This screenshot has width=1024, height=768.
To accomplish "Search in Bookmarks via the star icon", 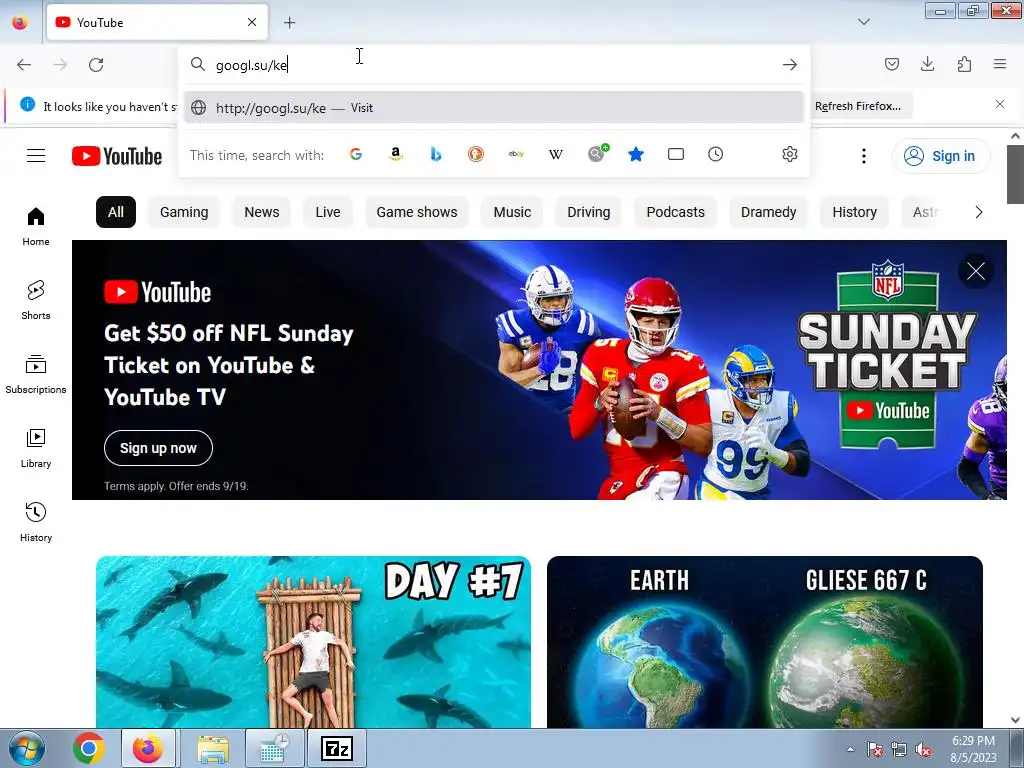I will point(636,154).
